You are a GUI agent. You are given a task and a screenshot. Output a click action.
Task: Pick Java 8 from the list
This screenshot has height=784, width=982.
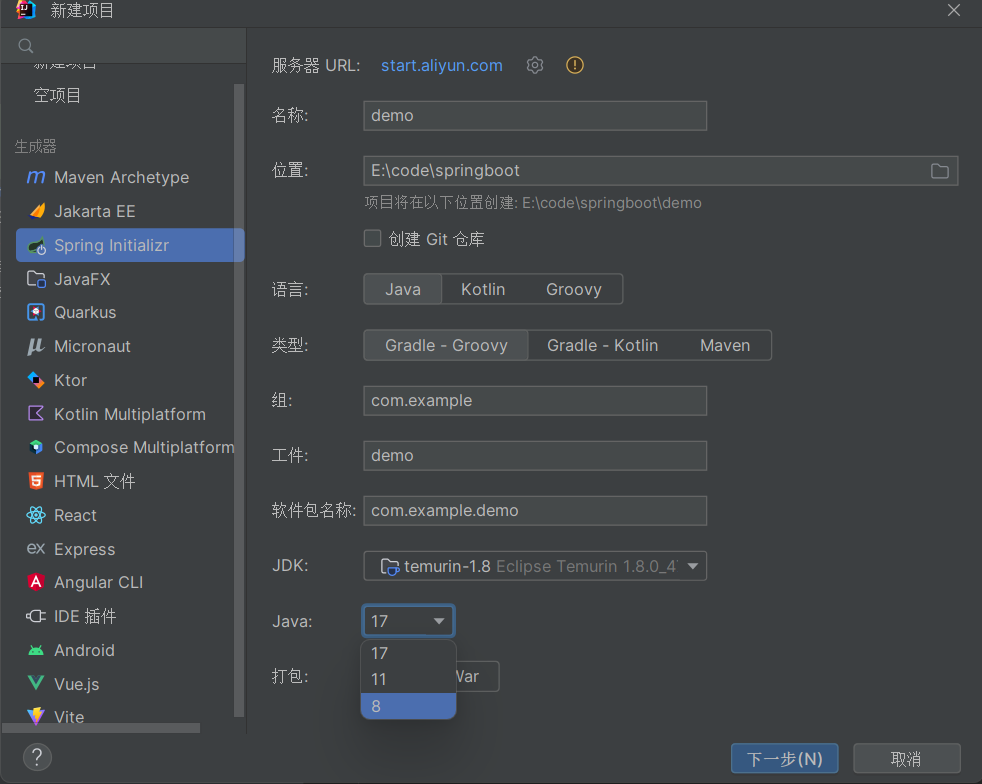[x=408, y=706]
